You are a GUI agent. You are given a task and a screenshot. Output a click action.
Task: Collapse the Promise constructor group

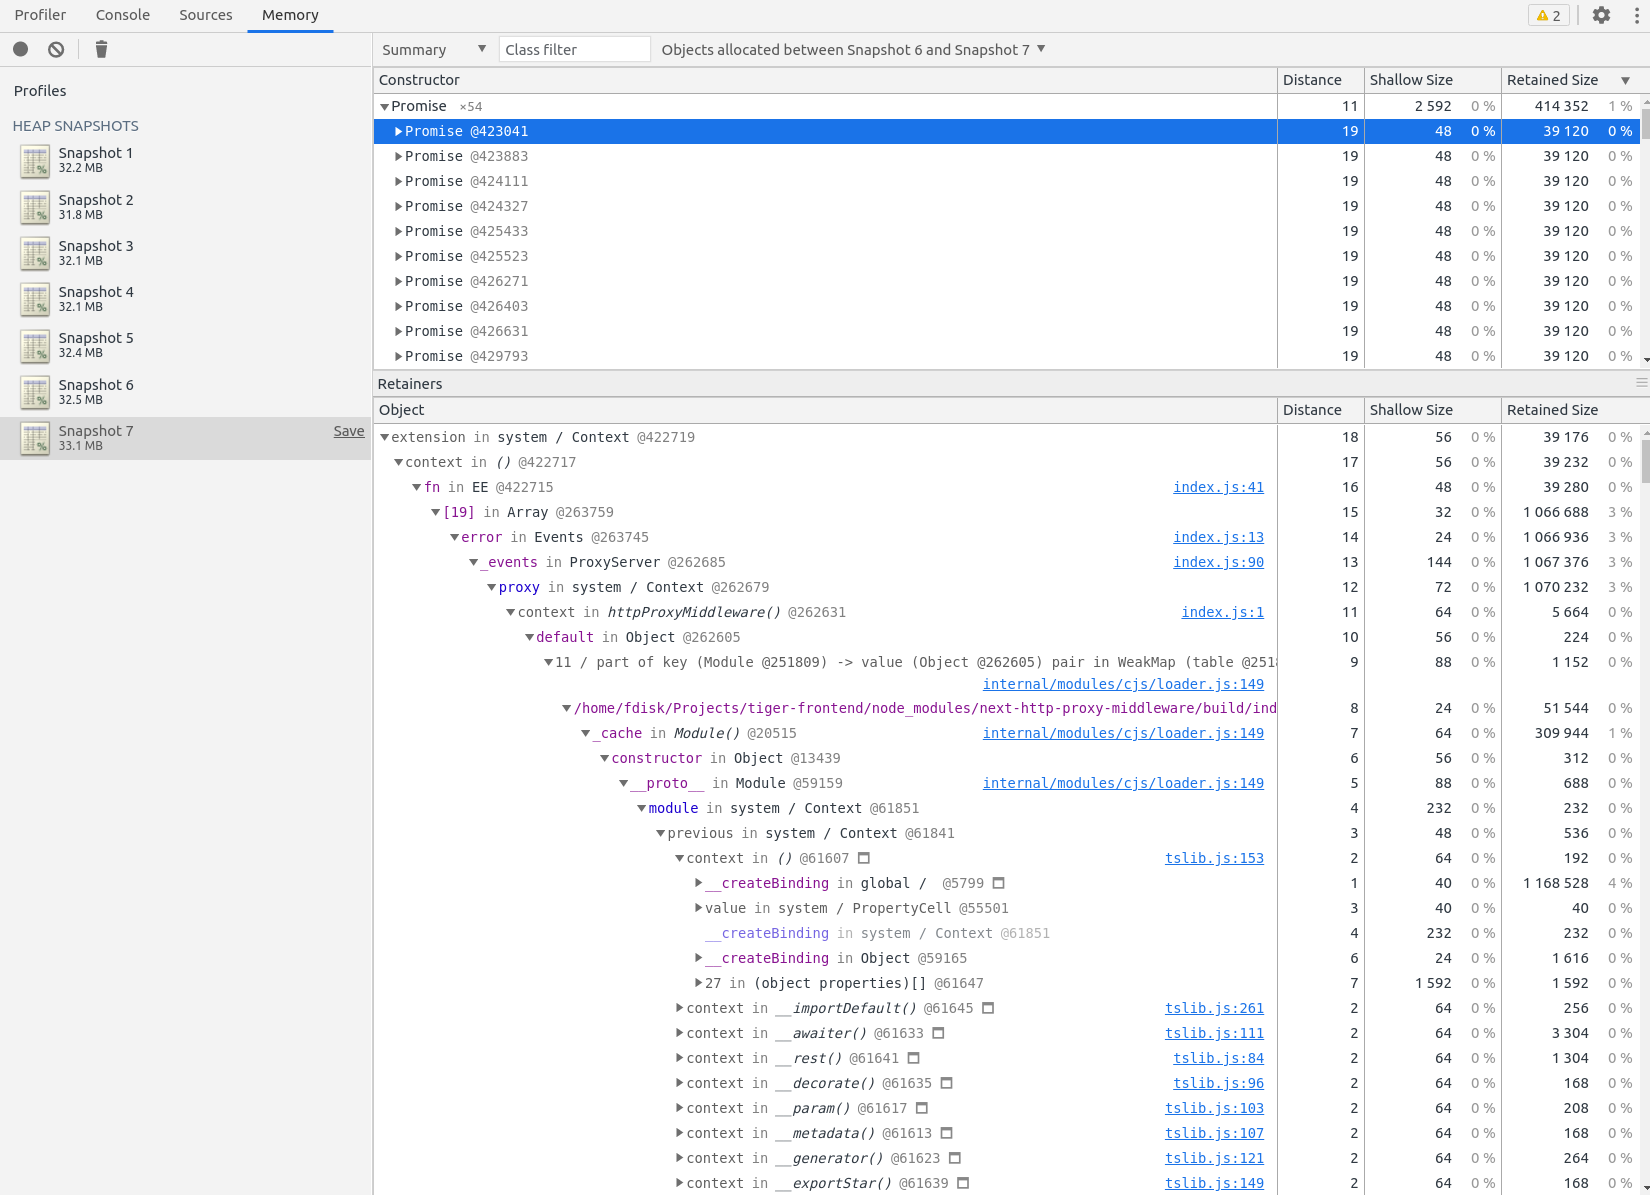pyautogui.click(x=384, y=106)
